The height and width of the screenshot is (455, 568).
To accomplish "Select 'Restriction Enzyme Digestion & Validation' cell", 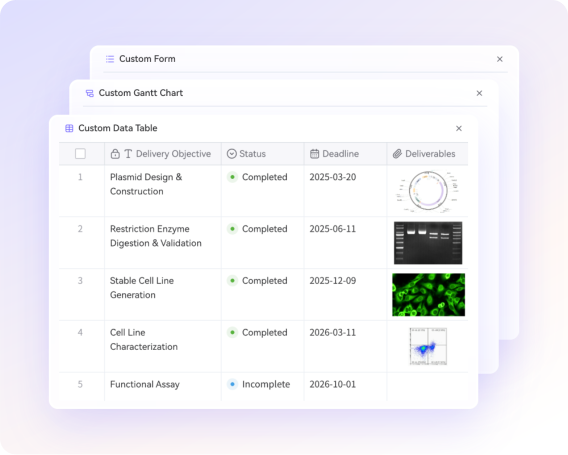I will [163, 243].
